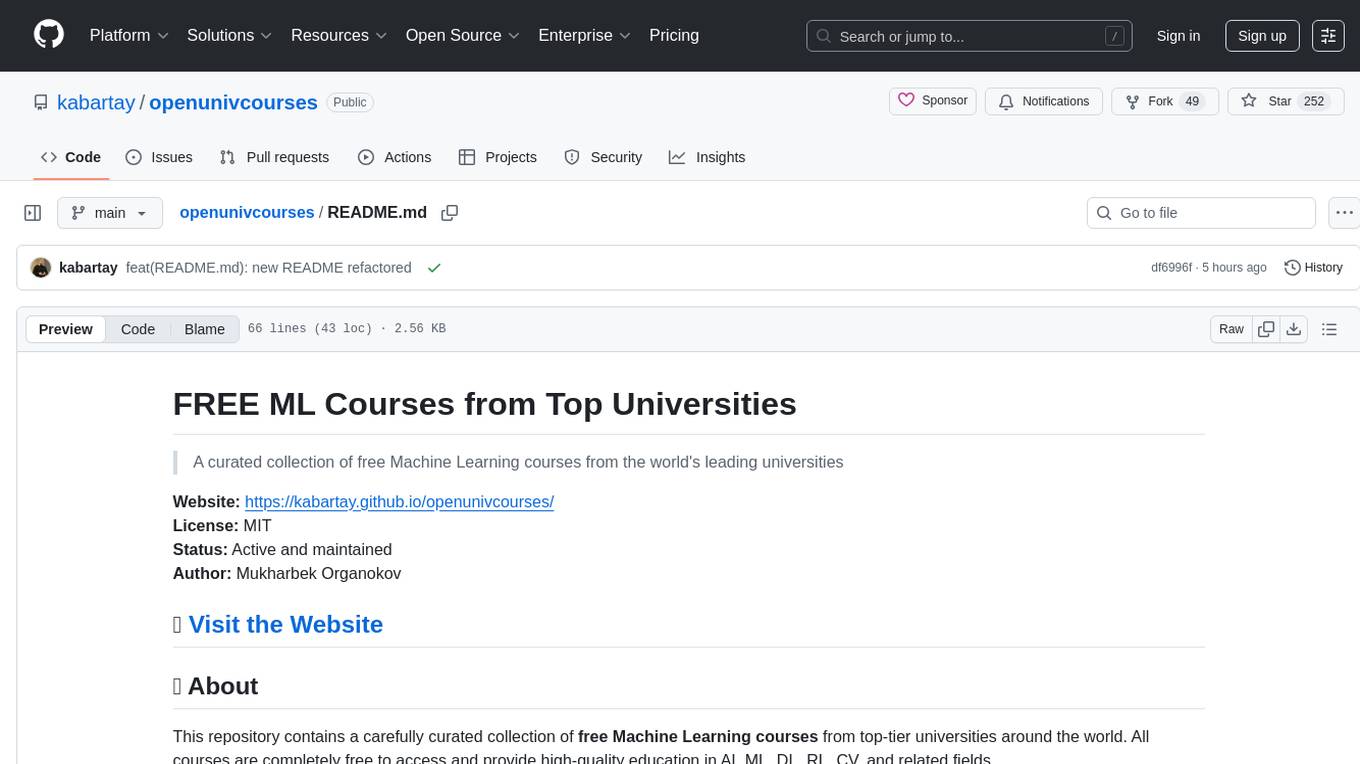This screenshot has width=1360, height=764.
Task: Select the Preview view
Action: [x=66, y=329]
